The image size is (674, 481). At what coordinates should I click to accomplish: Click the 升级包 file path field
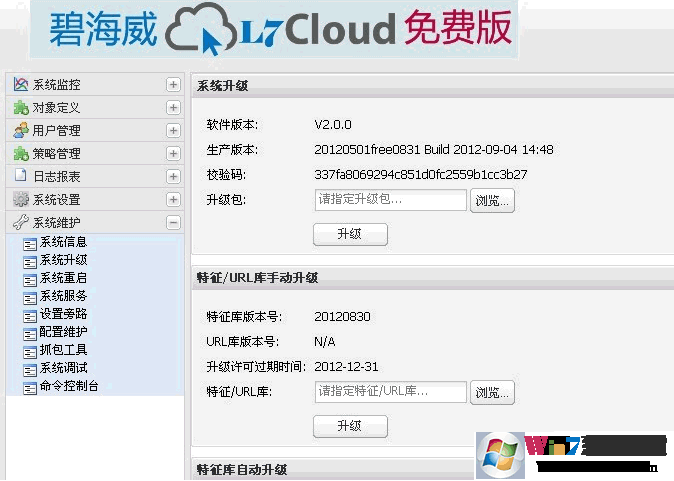[x=391, y=200]
